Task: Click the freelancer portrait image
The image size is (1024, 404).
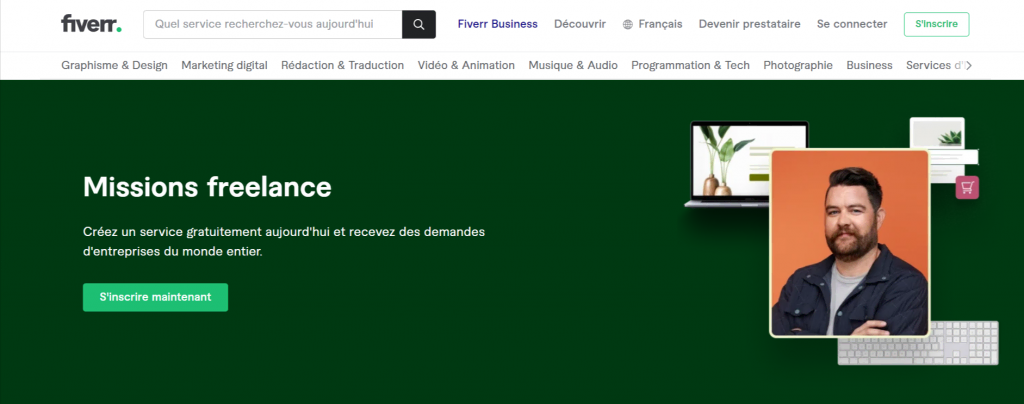Action: 850,243
